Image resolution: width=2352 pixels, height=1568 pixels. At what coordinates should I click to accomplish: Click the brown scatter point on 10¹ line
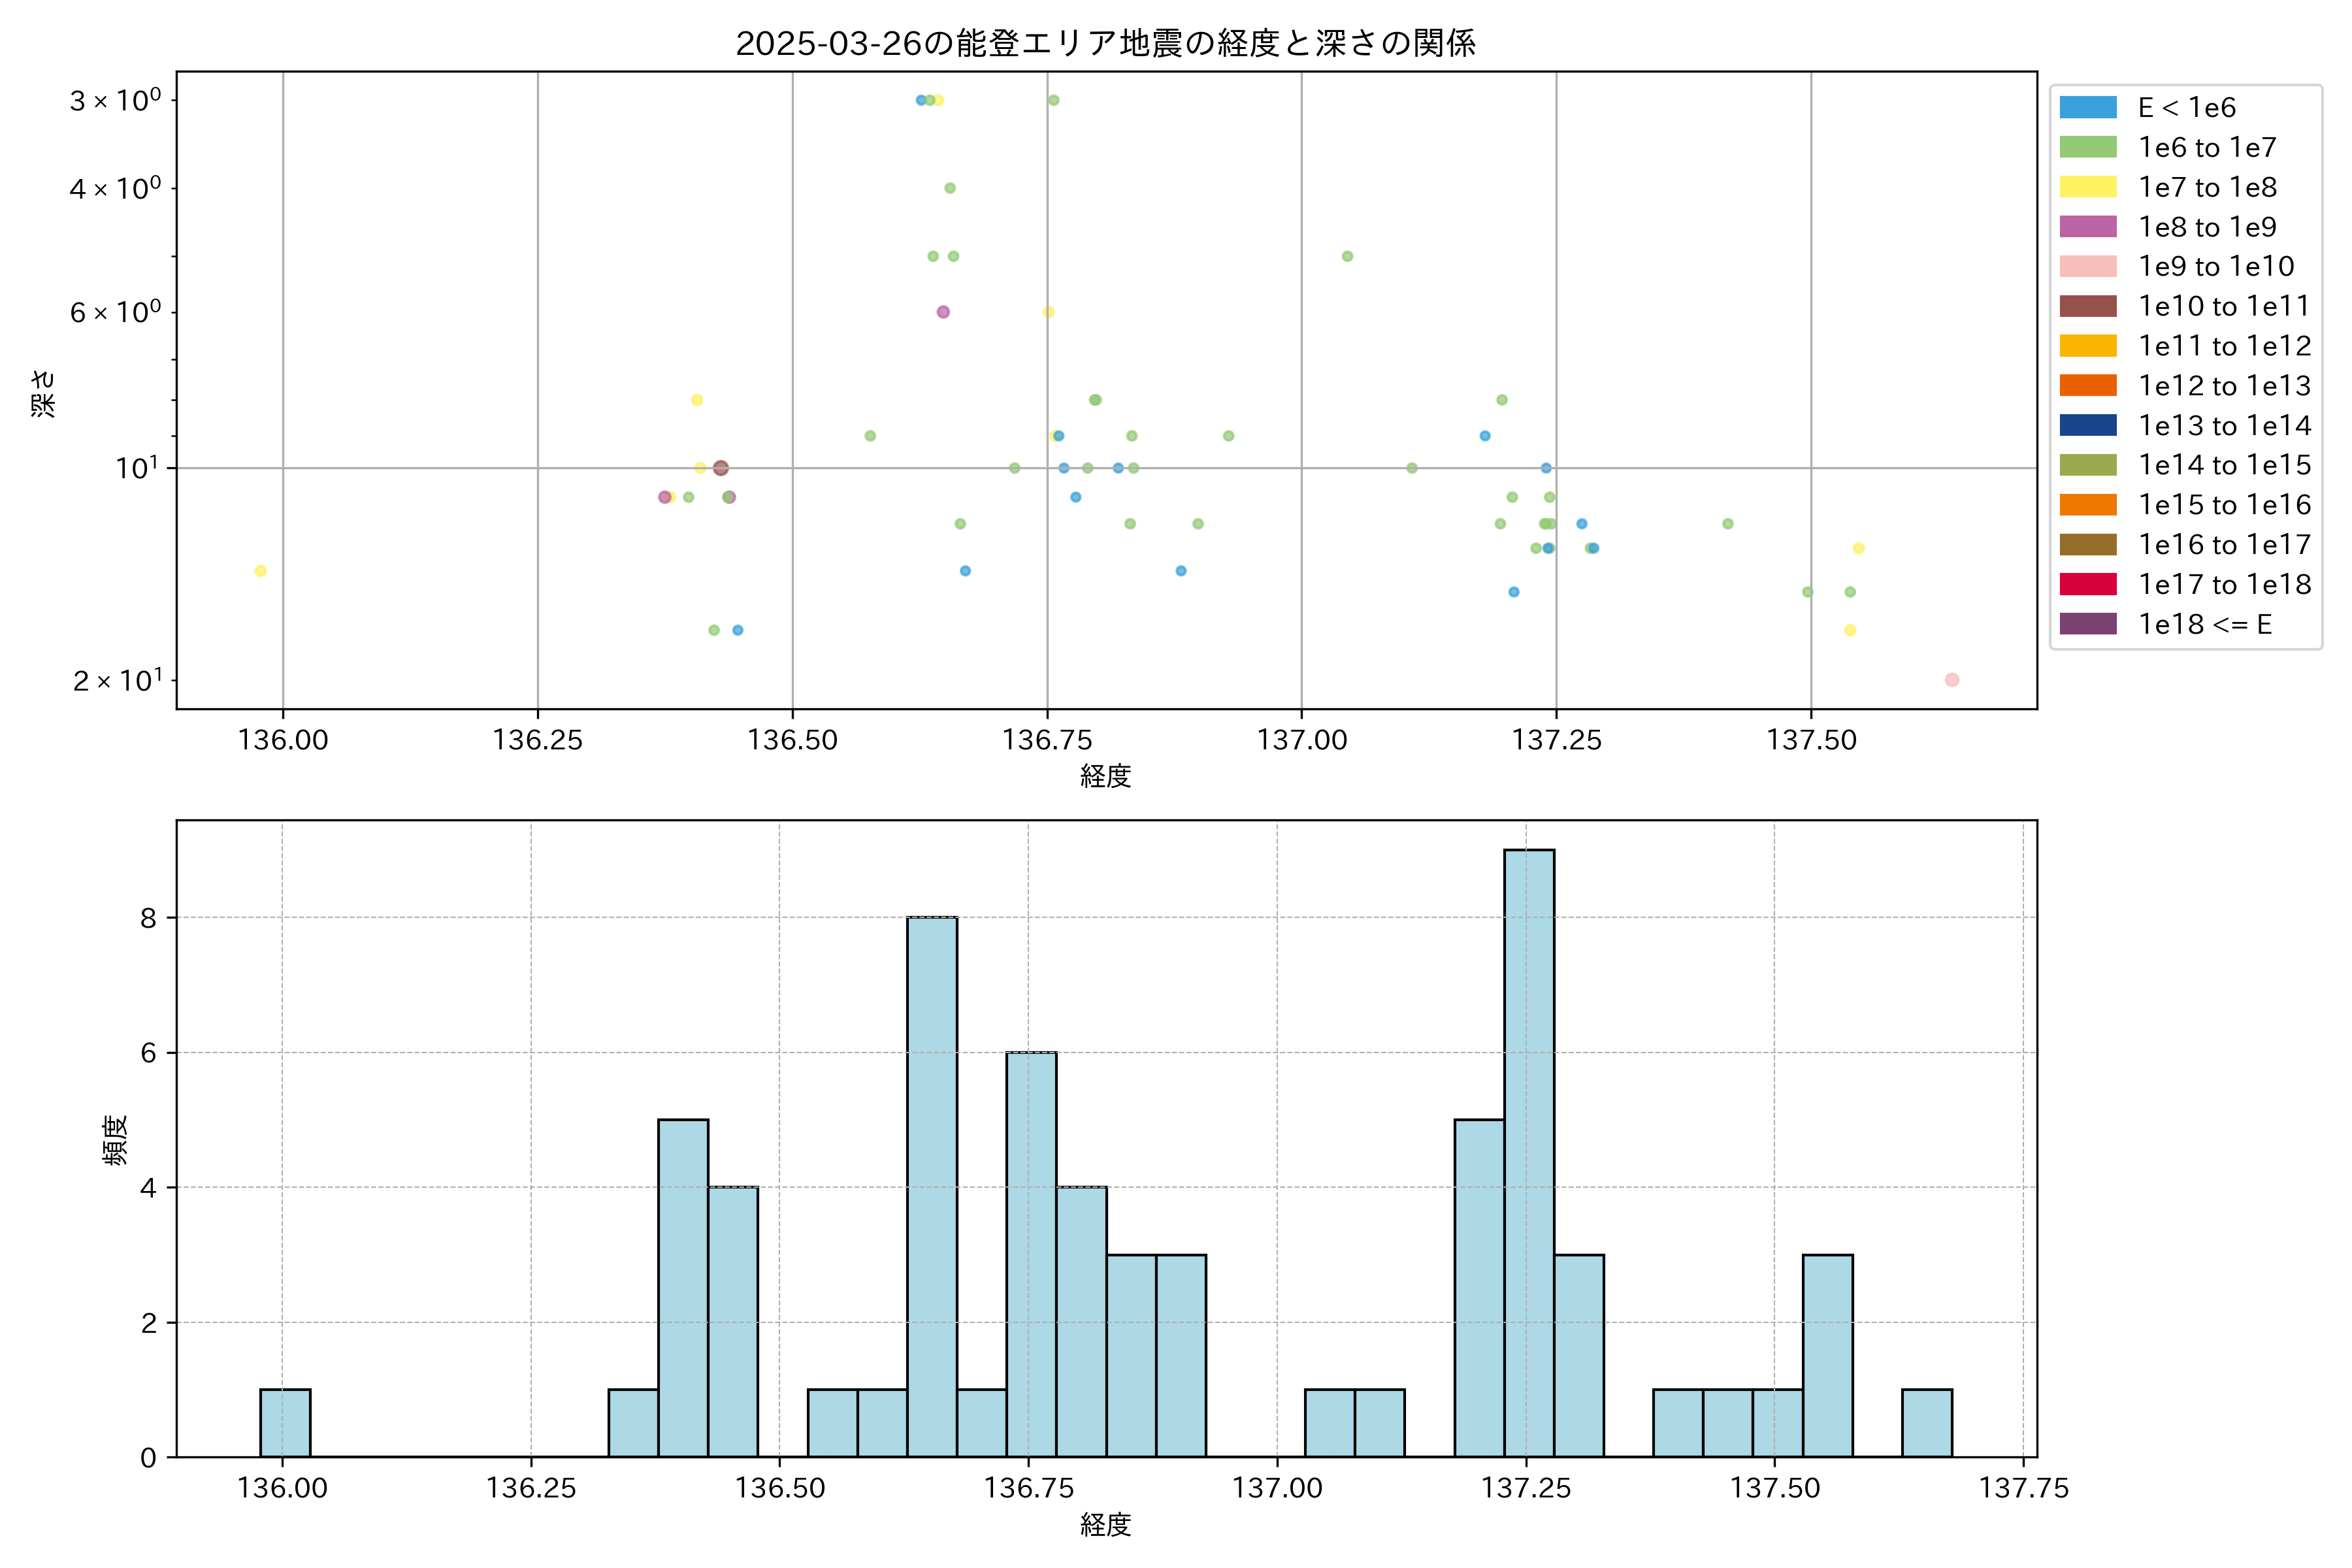coord(721,468)
